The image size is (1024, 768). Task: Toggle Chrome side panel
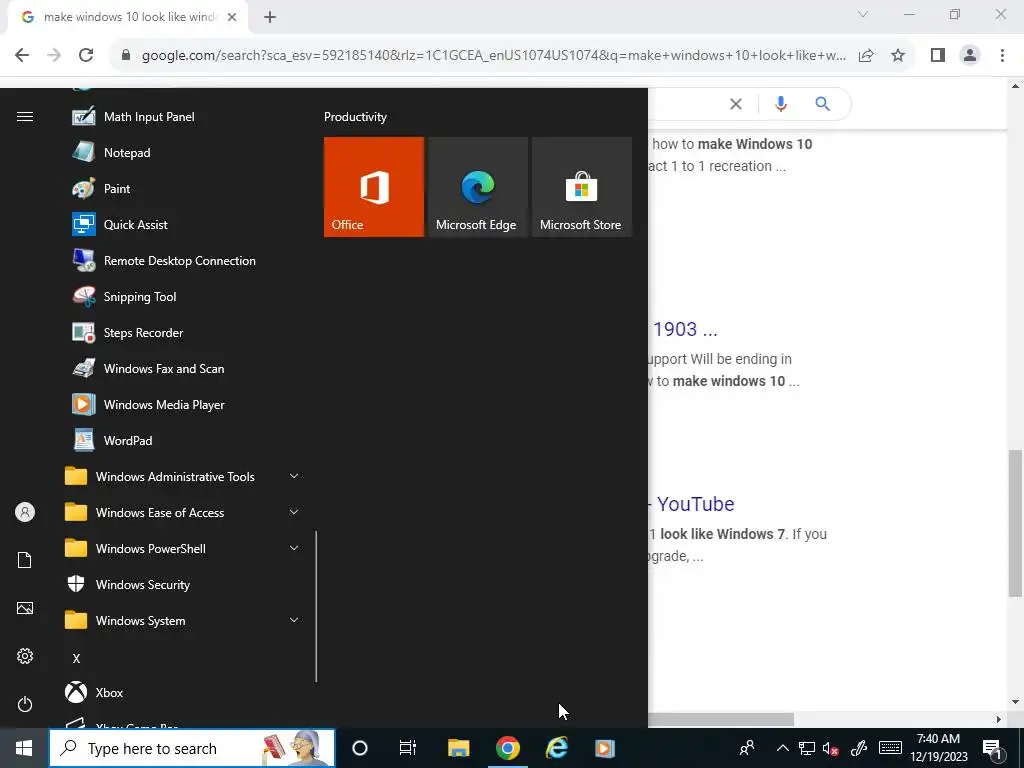[x=938, y=55]
